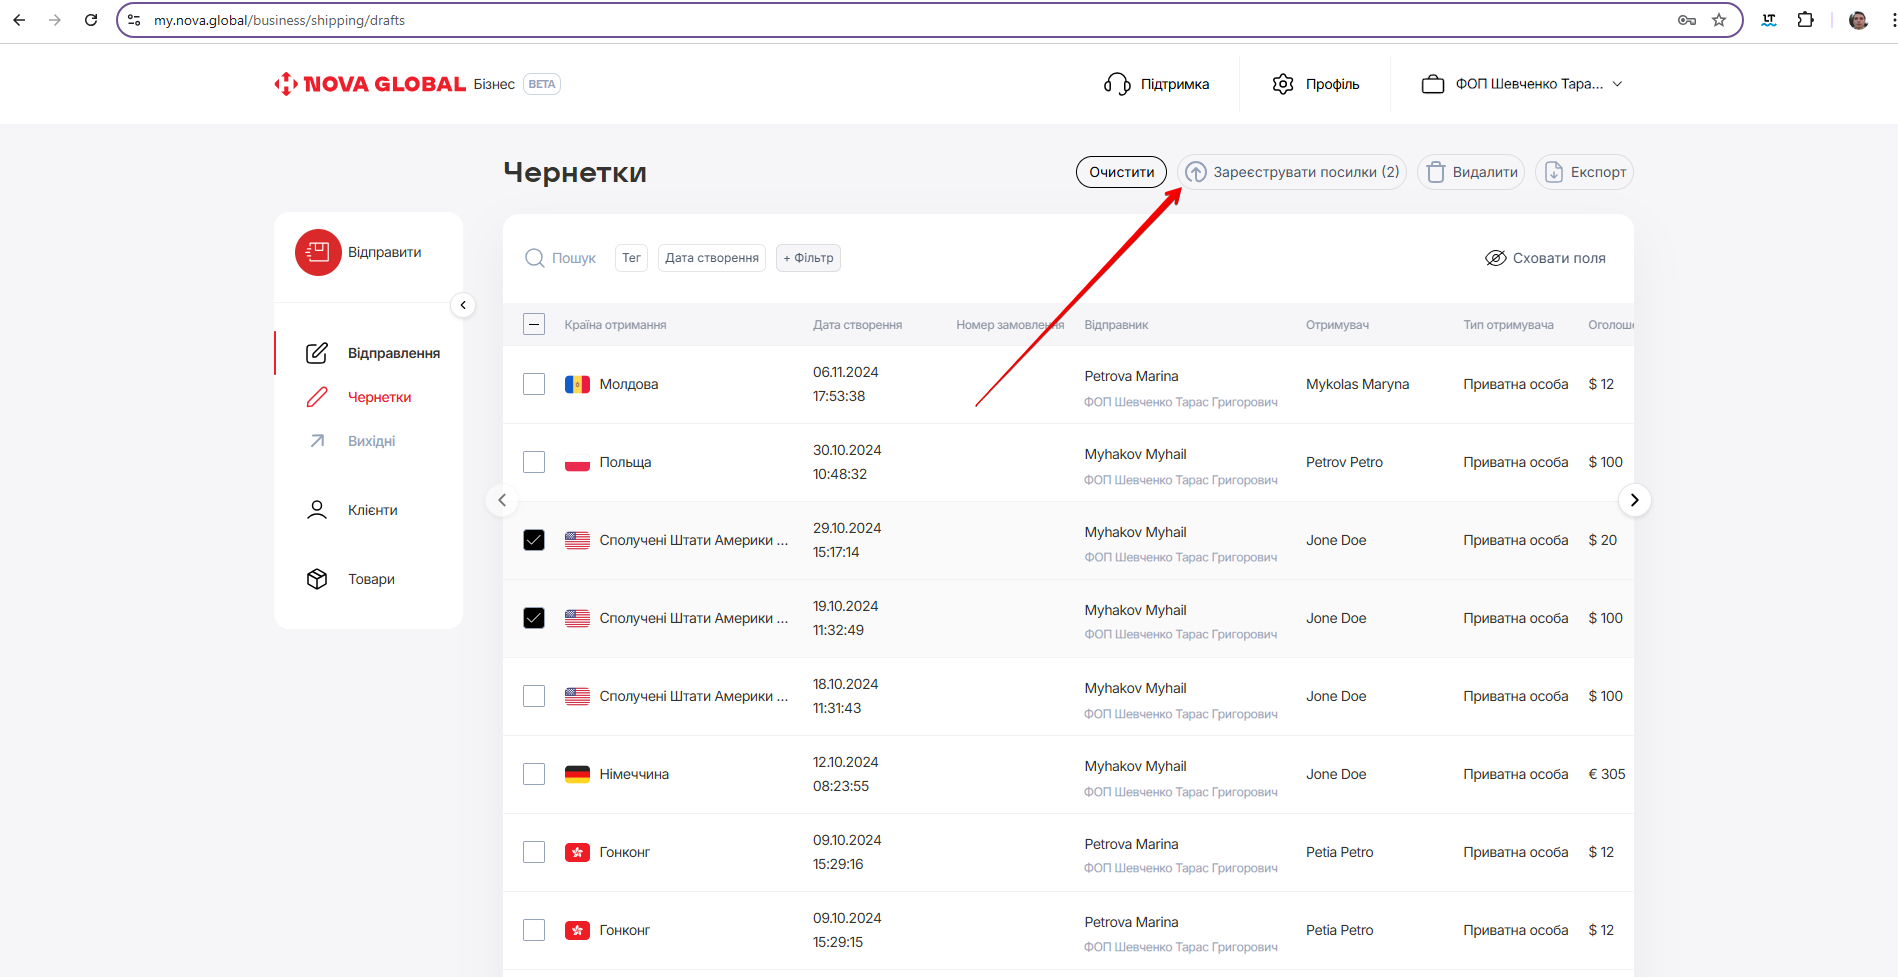Click the Очистити button

[1121, 172]
